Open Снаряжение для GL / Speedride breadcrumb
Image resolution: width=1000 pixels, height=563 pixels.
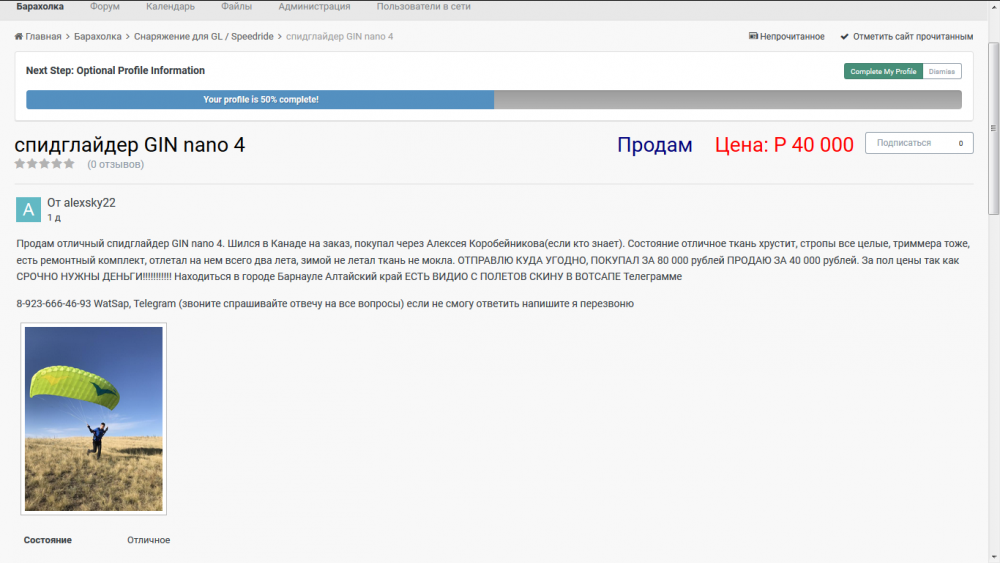(x=203, y=36)
